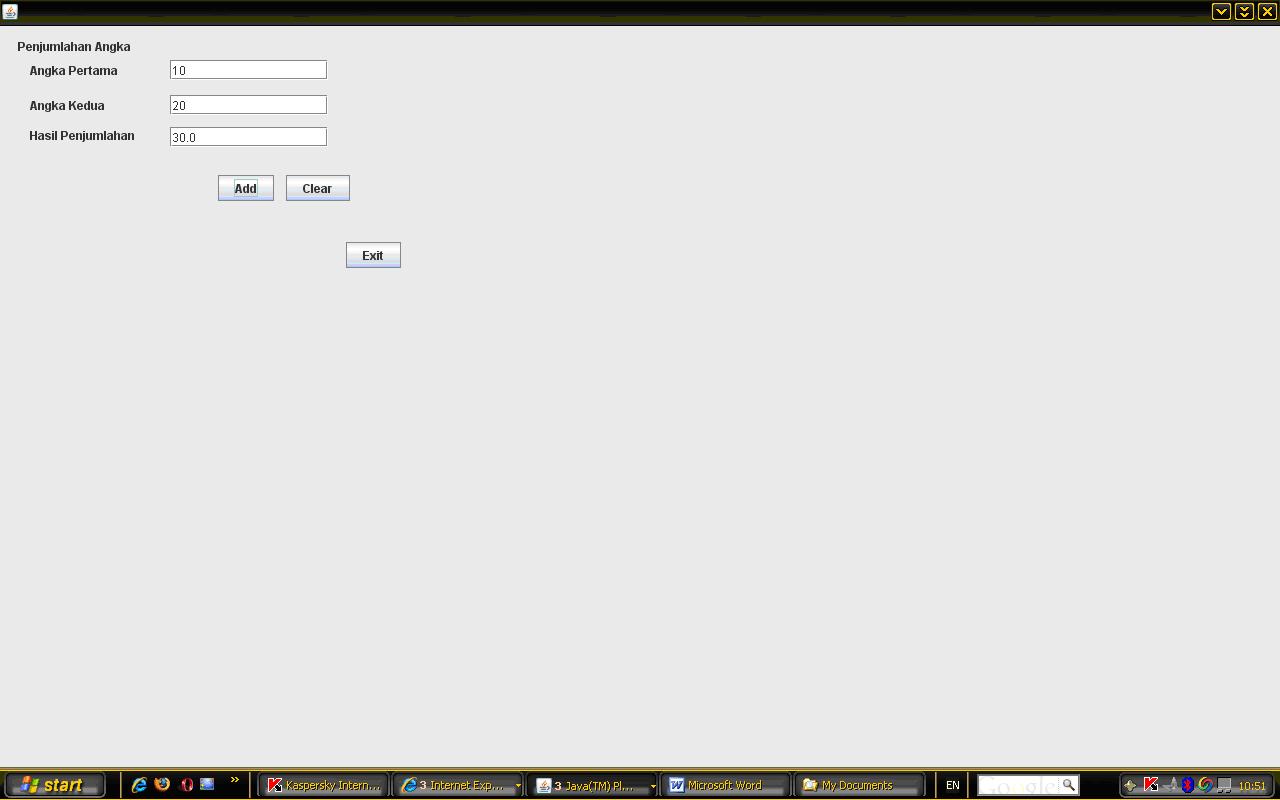Focus the Angka Pertama input field
The image size is (1280, 800).
coord(248,70)
